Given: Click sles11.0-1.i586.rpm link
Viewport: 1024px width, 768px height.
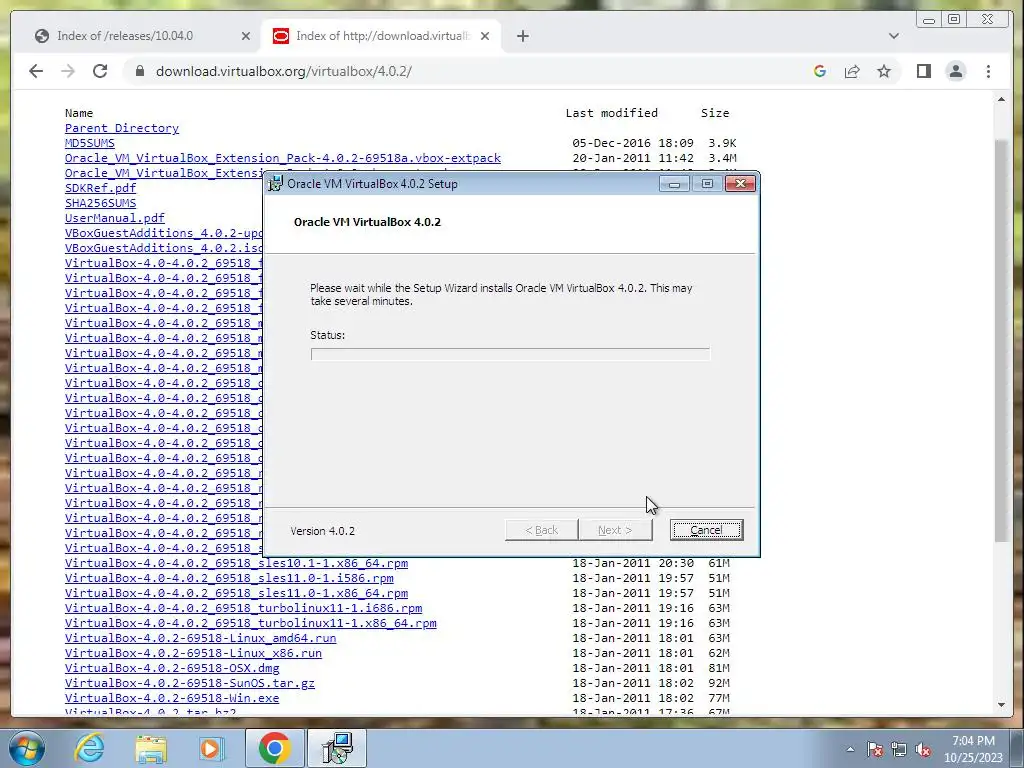Looking at the screenshot, I should pyautogui.click(x=229, y=578).
